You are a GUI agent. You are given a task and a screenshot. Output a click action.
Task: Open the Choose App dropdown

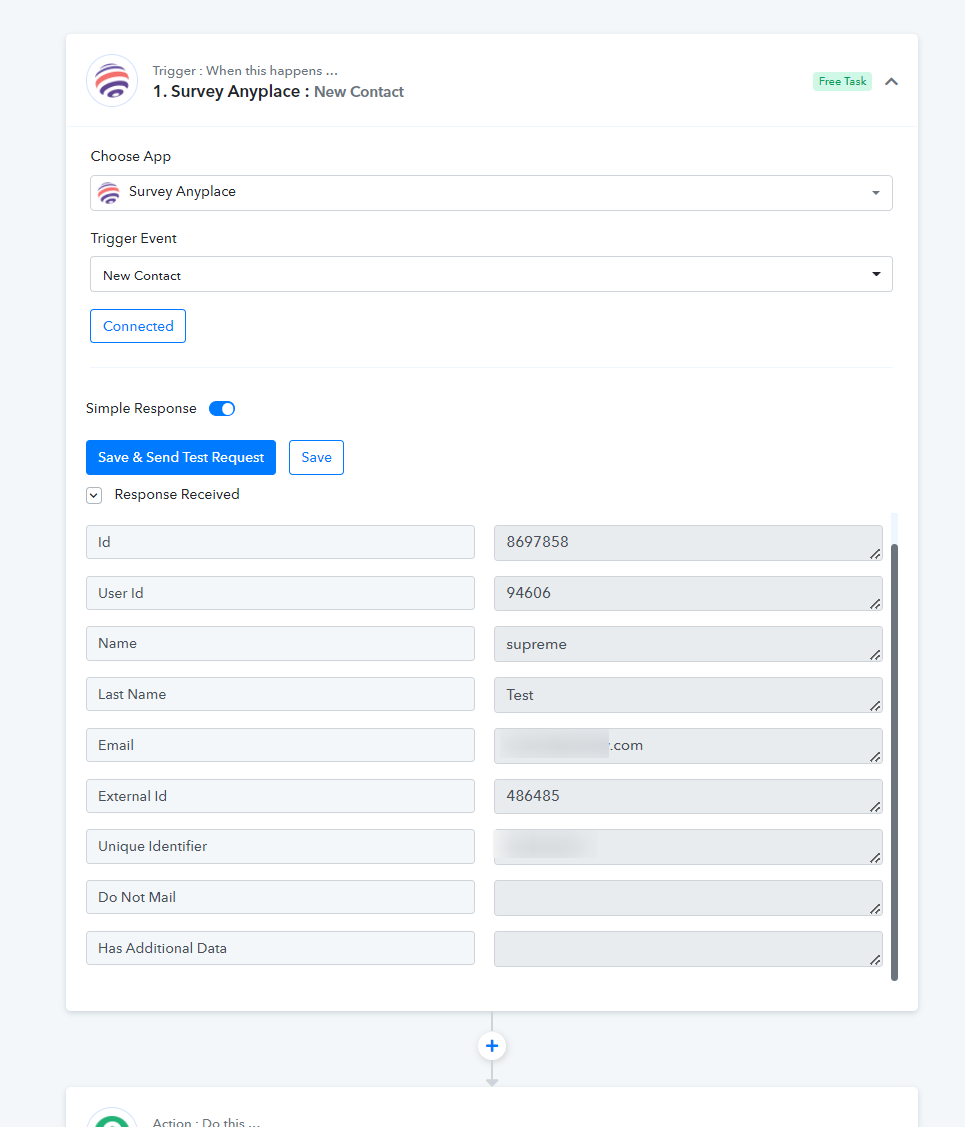(x=491, y=193)
